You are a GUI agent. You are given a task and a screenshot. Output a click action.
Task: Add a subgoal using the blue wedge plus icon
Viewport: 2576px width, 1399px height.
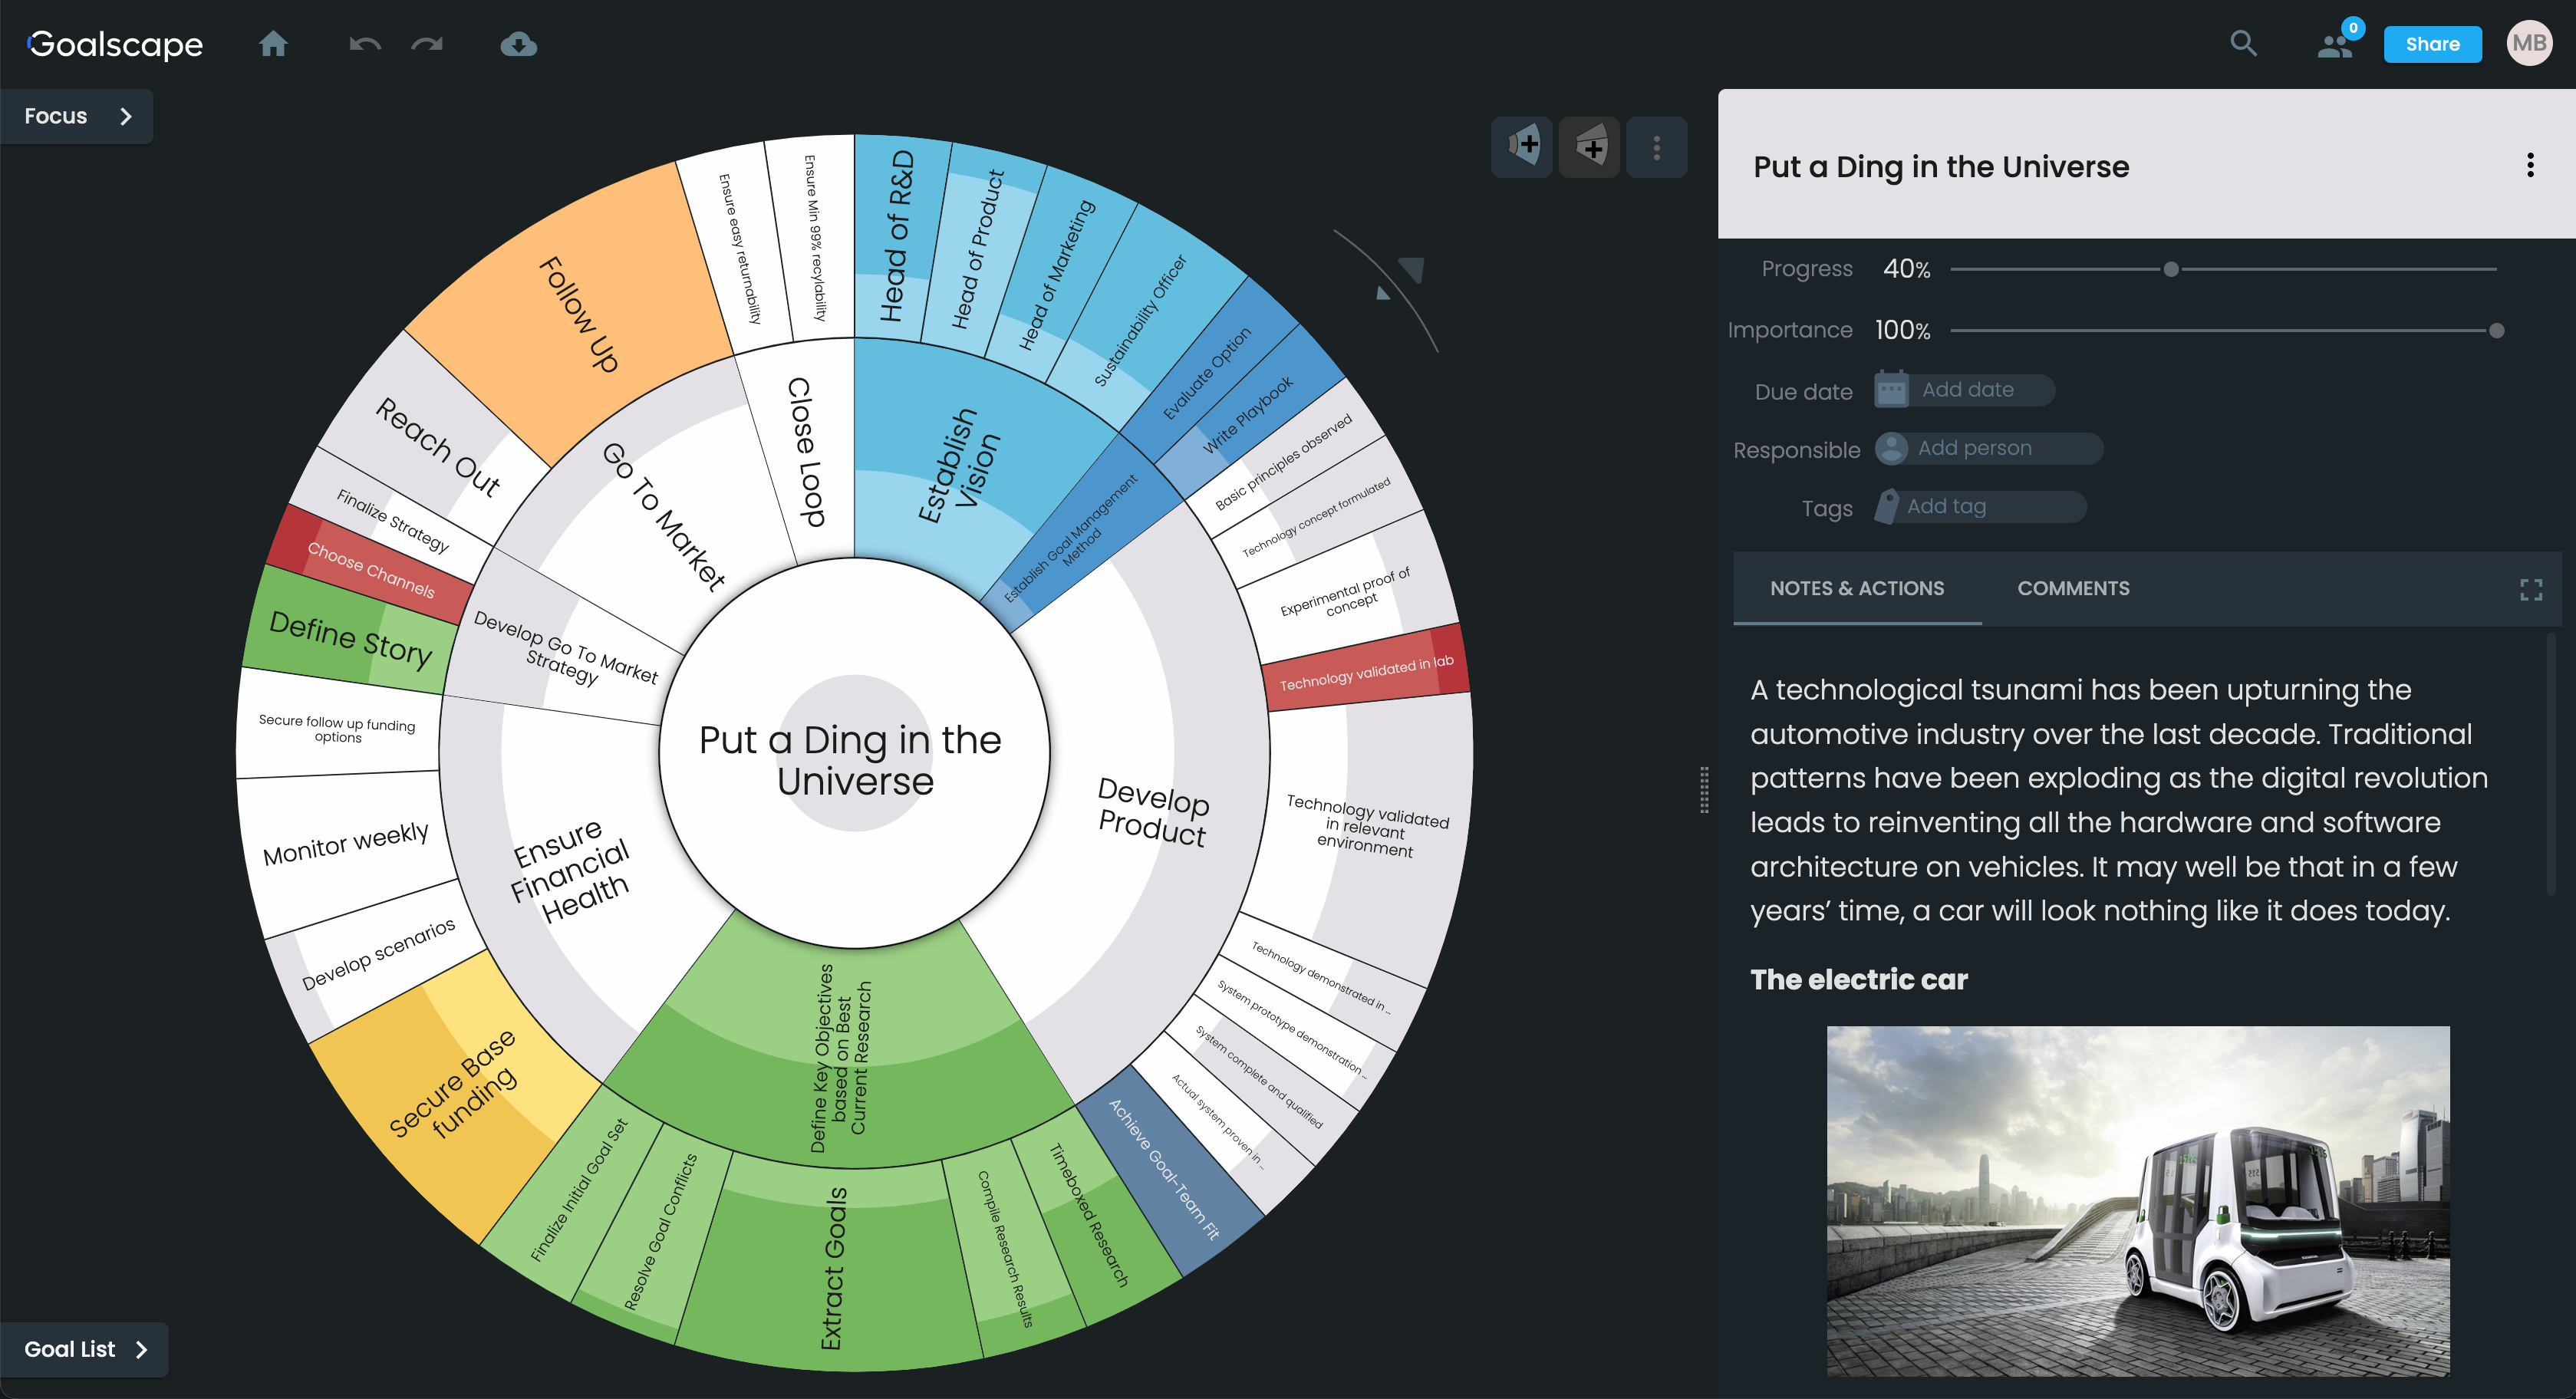pos(1521,146)
